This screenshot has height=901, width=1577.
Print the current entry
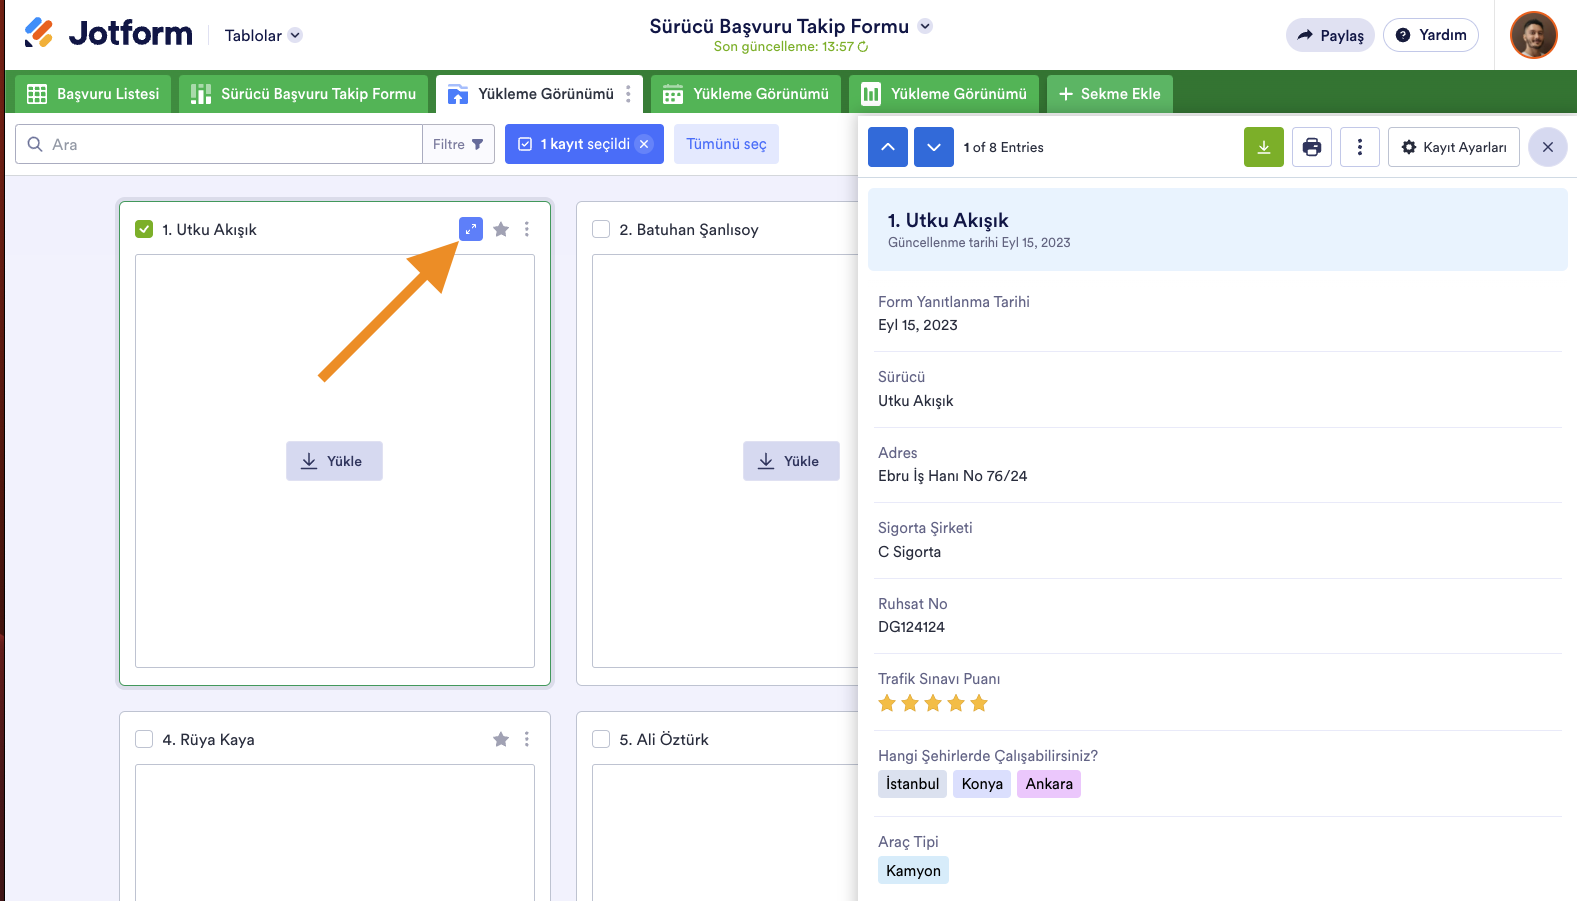coord(1311,147)
